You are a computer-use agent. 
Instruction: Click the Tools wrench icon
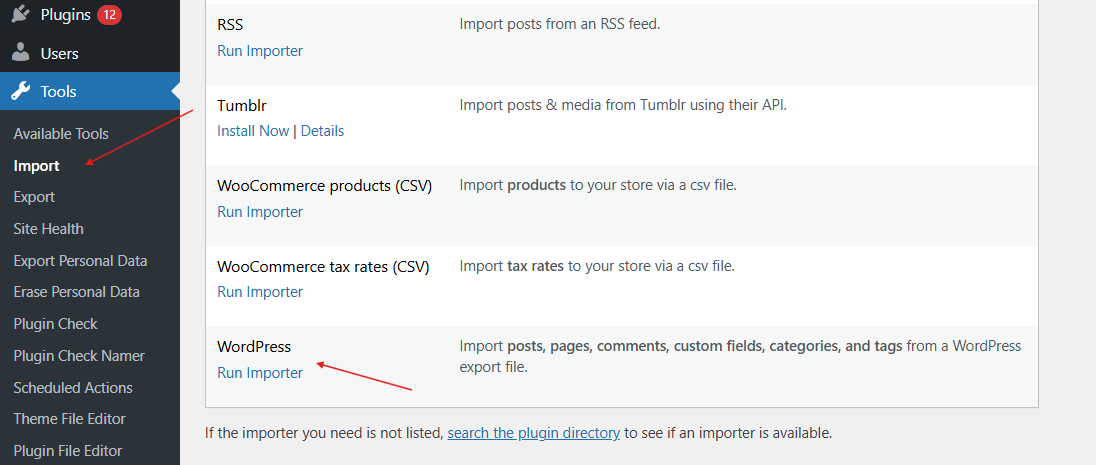click(21, 91)
